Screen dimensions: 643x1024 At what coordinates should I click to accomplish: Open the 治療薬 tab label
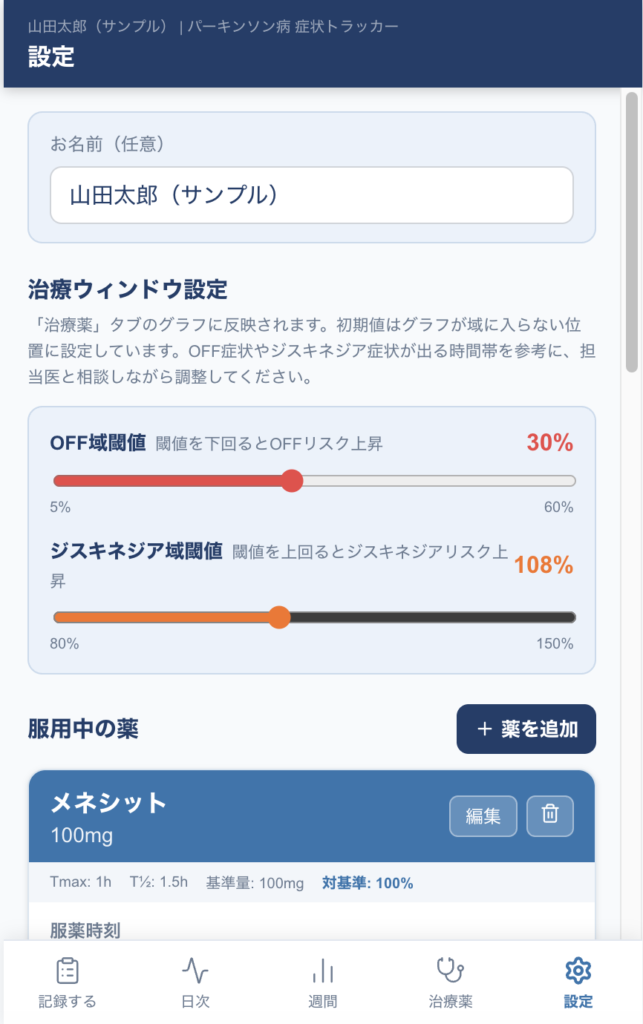pyautogui.click(x=450, y=1001)
